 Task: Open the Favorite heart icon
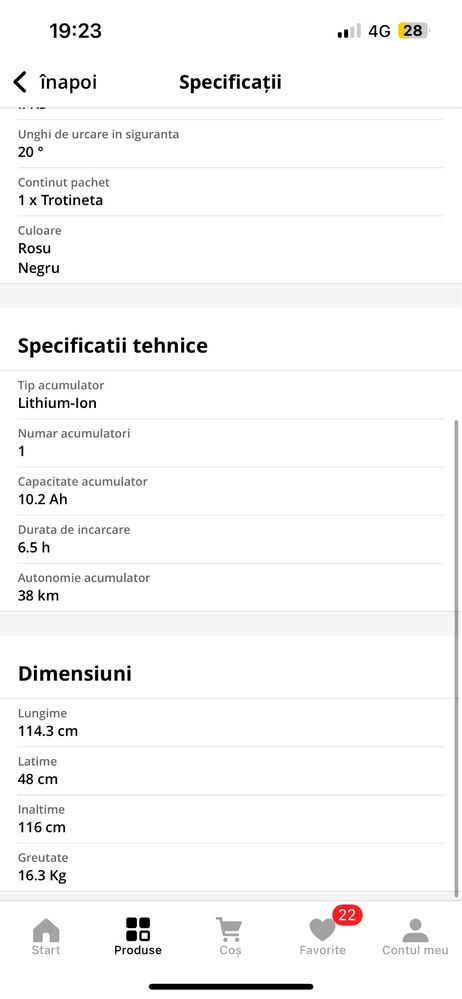point(322,930)
